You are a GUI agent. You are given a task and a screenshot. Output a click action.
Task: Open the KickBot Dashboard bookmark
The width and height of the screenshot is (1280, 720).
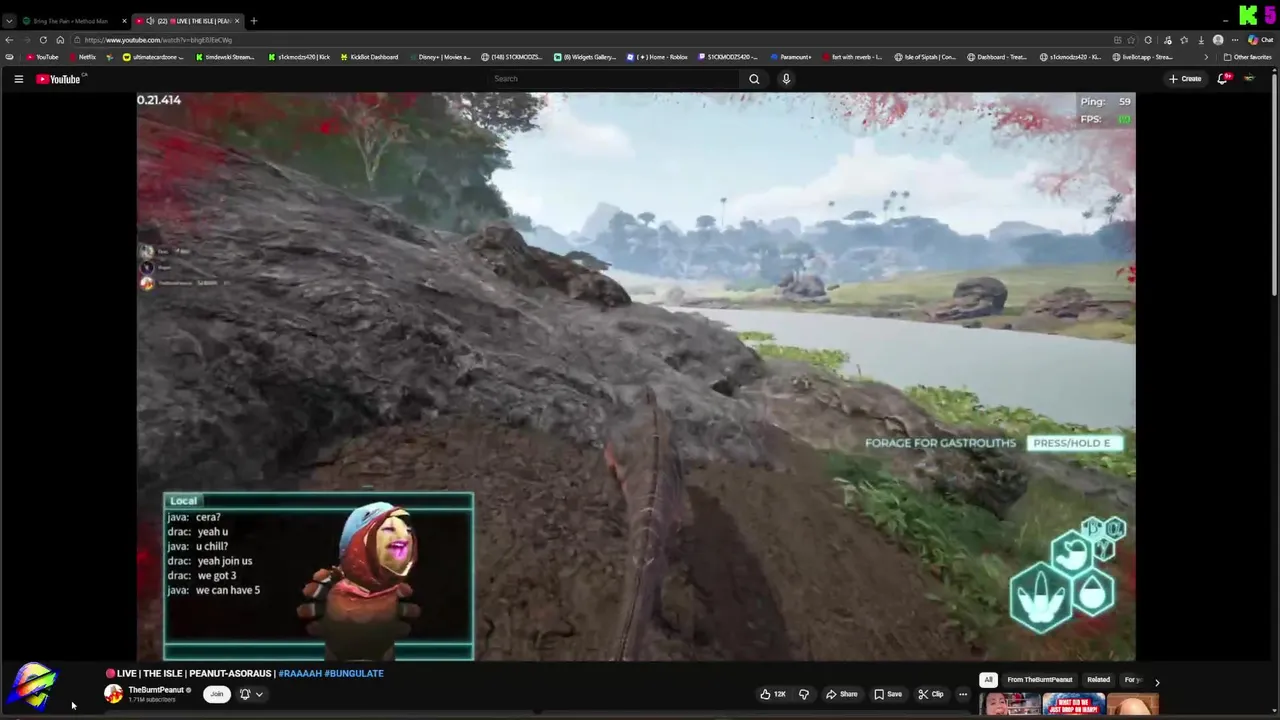[370, 57]
